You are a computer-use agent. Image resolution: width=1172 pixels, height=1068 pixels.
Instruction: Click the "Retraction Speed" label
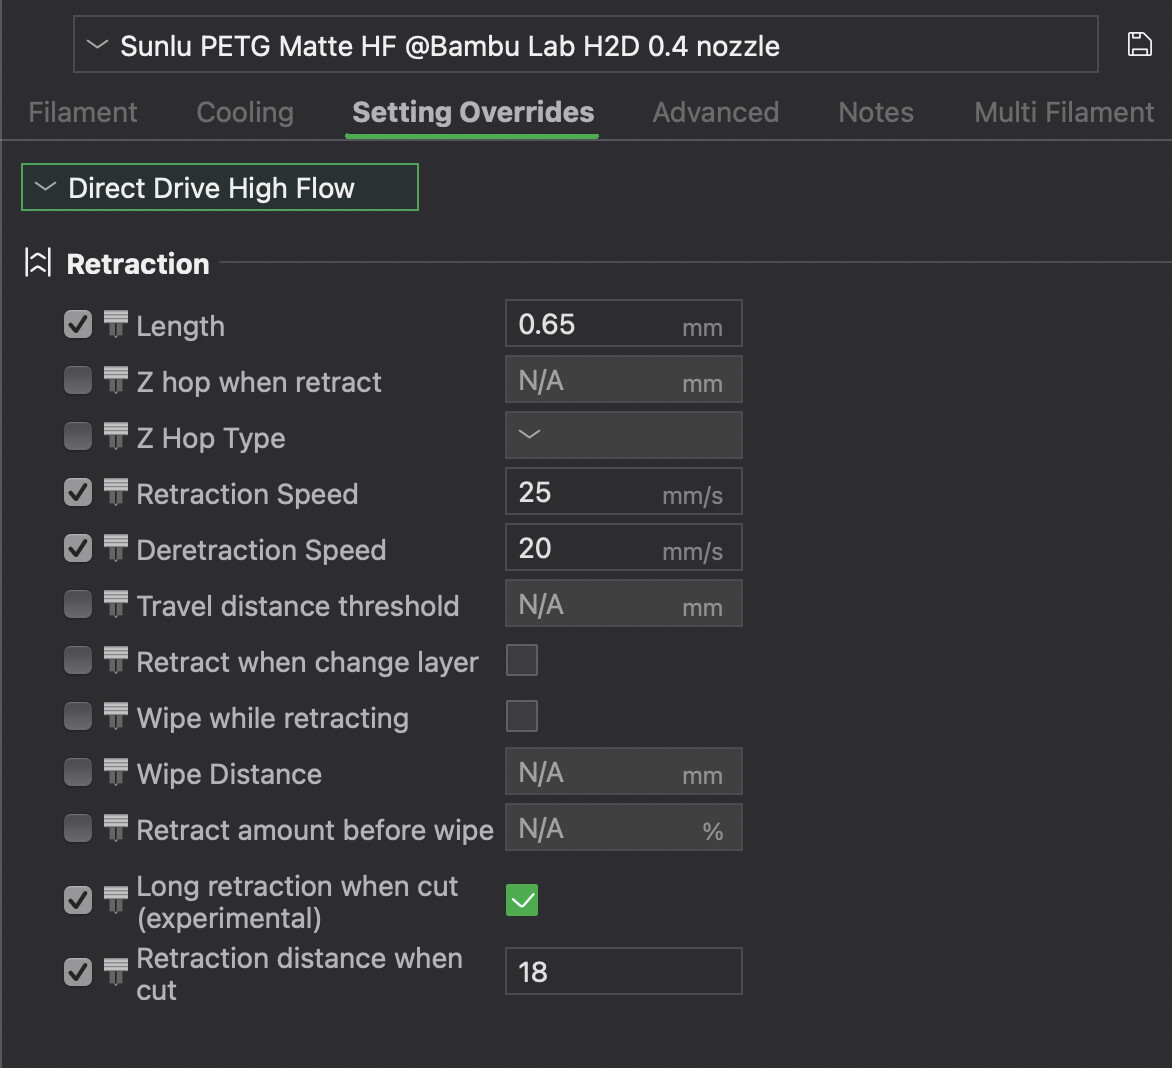click(x=247, y=494)
